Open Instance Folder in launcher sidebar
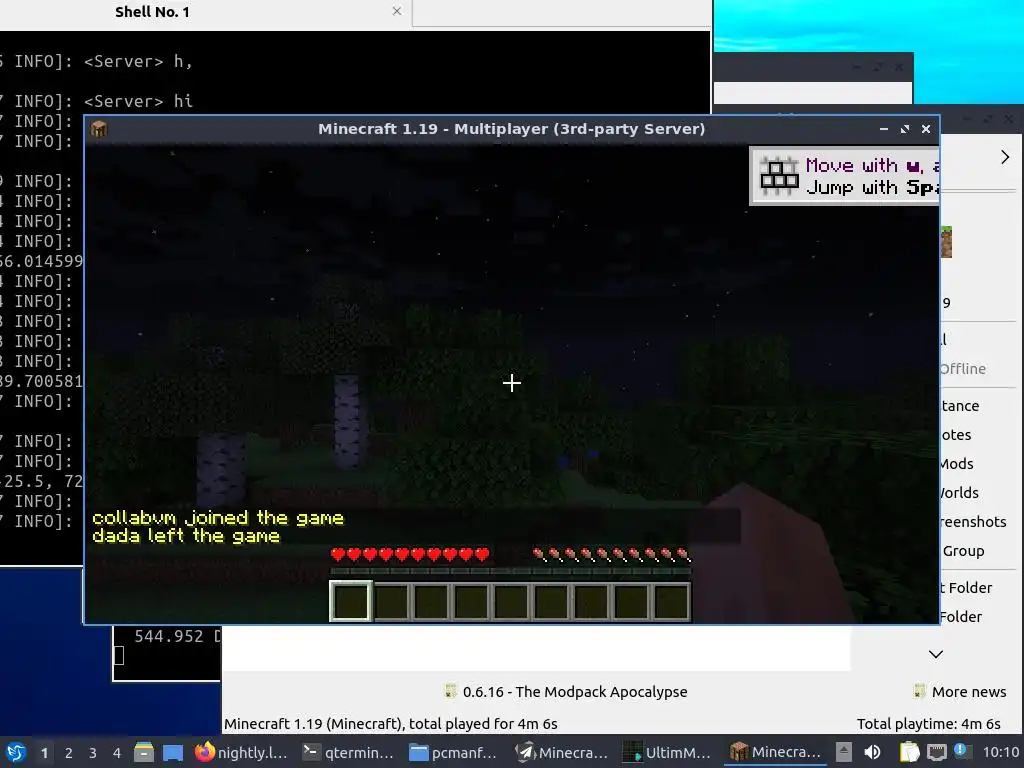This screenshot has width=1024, height=768. (x=967, y=588)
